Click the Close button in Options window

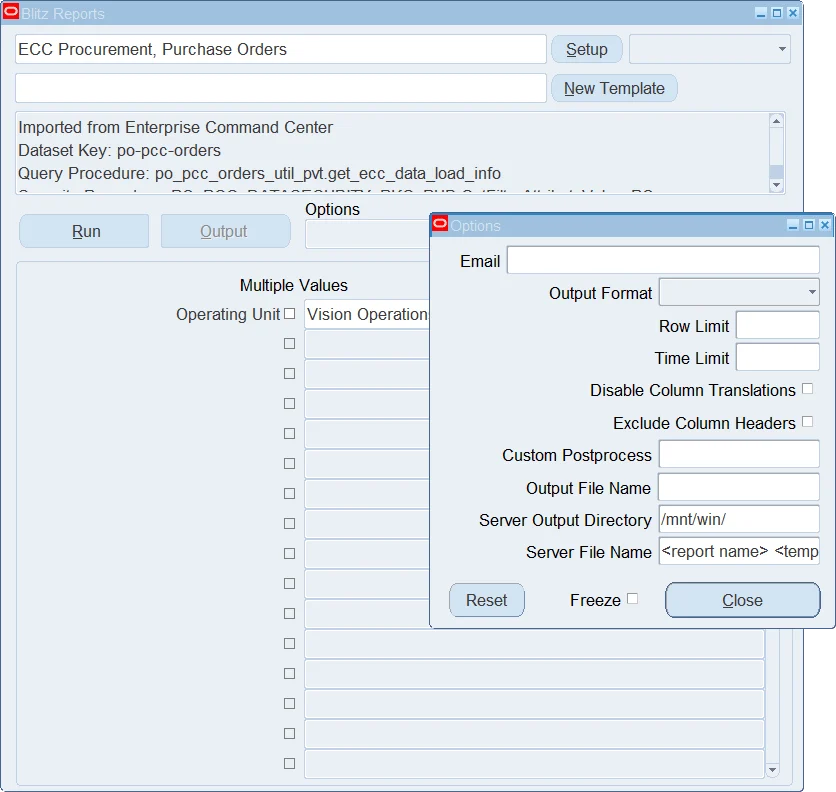point(743,600)
